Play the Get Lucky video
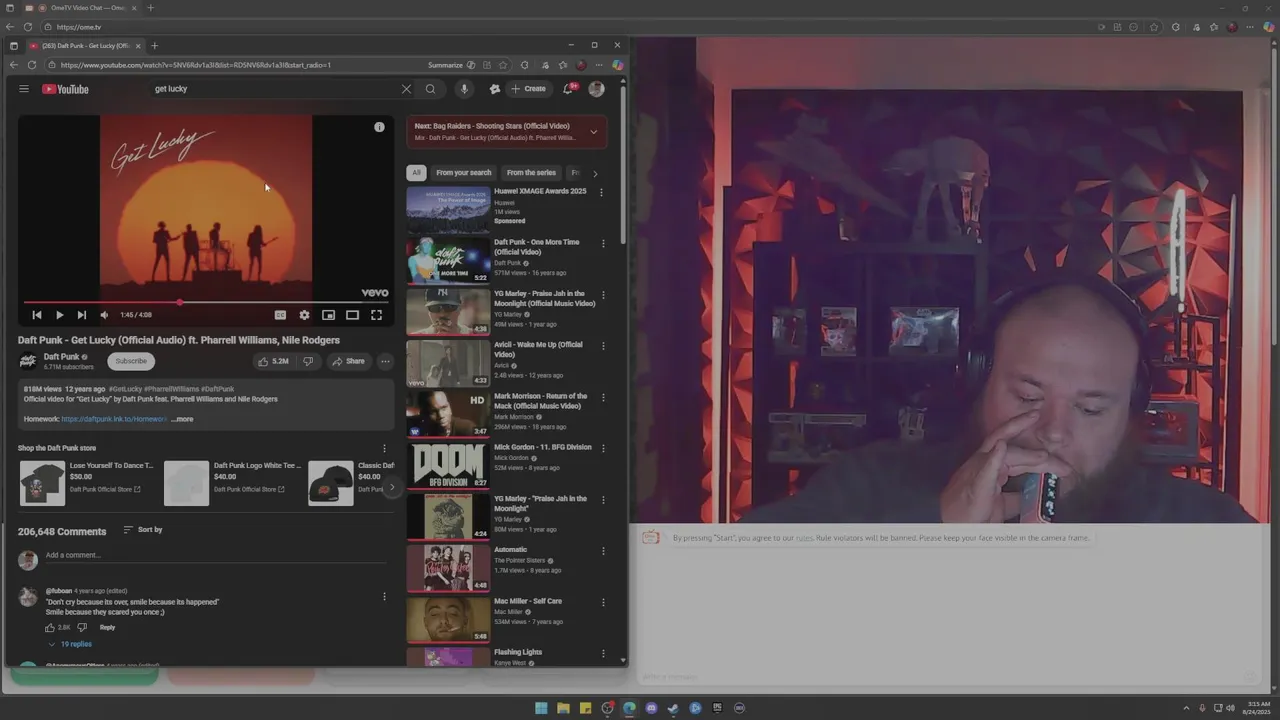Image resolution: width=1280 pixels, height=720 pixels. (x=59, y=315)
